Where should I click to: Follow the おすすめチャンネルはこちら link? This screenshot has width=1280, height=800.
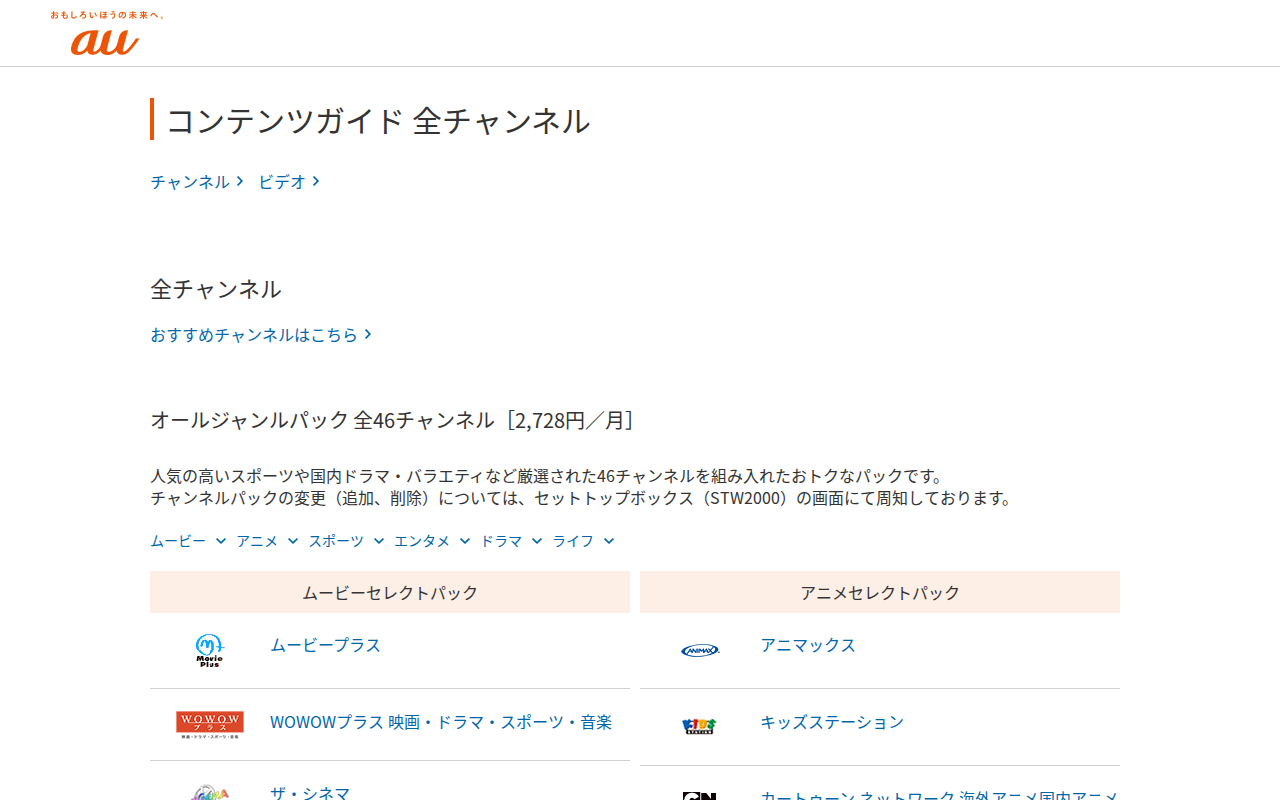(x=261, y=335)
